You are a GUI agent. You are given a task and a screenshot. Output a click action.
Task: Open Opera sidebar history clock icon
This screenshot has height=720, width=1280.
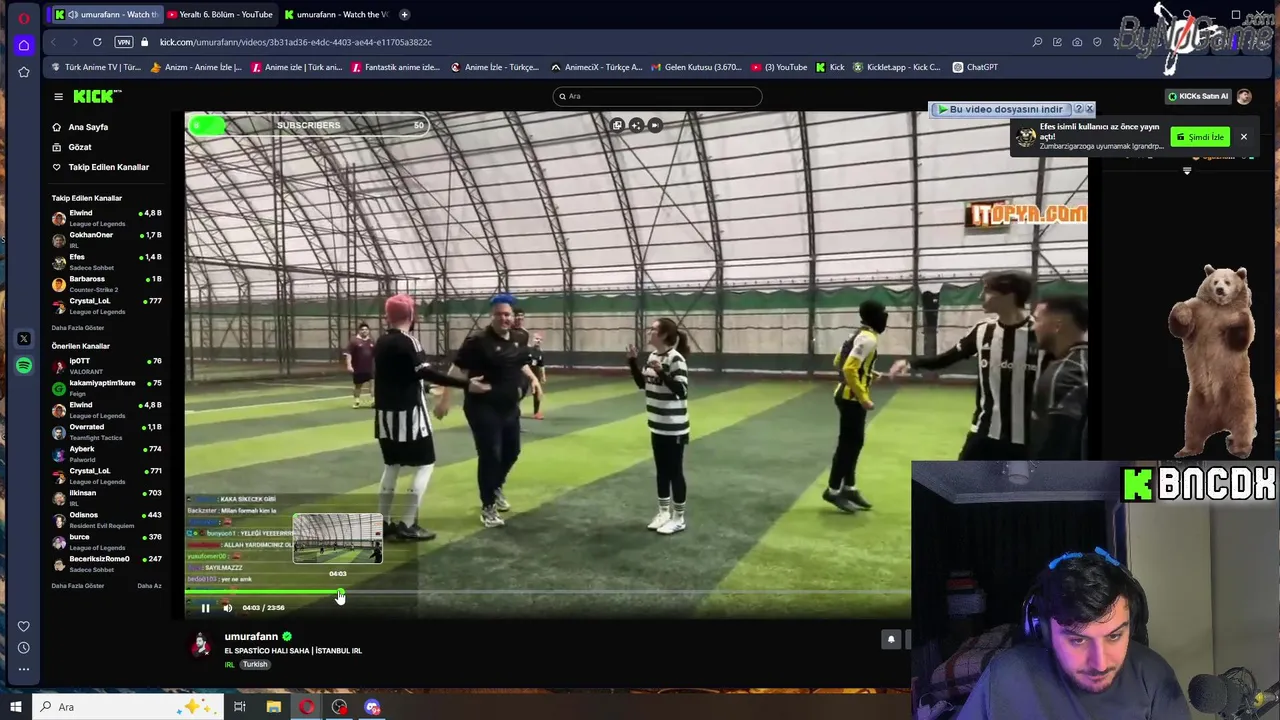click(24, 648)
